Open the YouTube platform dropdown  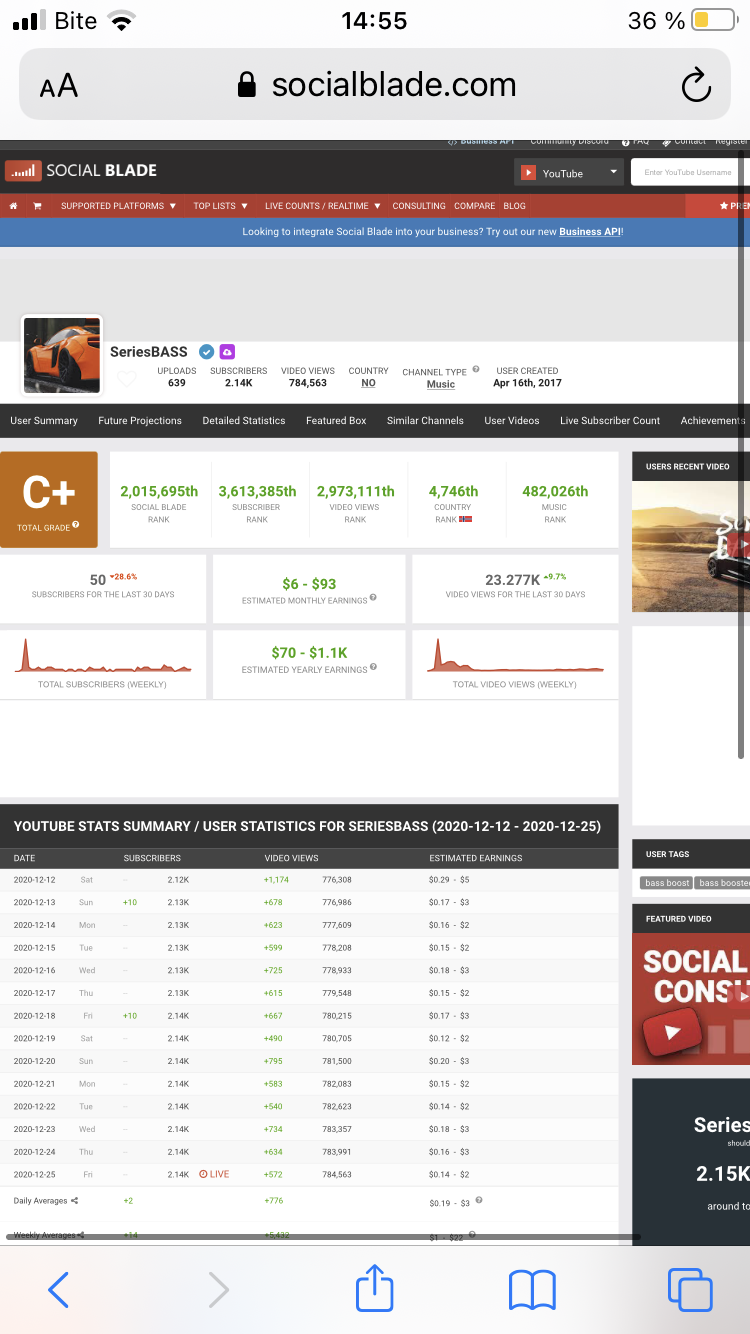coord(570,173)
